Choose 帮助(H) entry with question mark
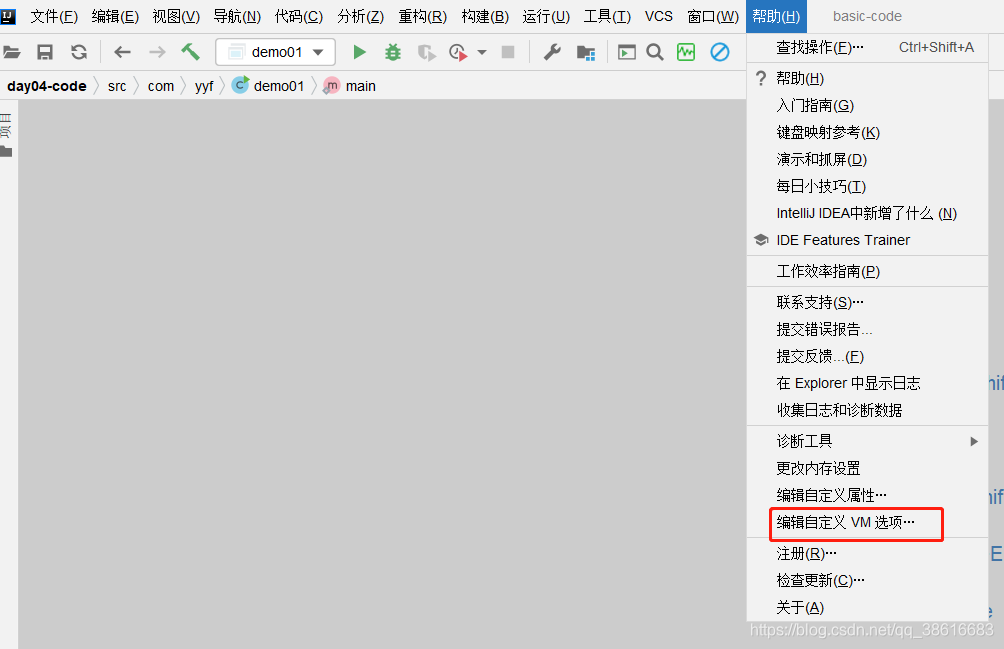The width and height of the screenshot is (1004, 649). pyautogui.click(x=867, y=78)
